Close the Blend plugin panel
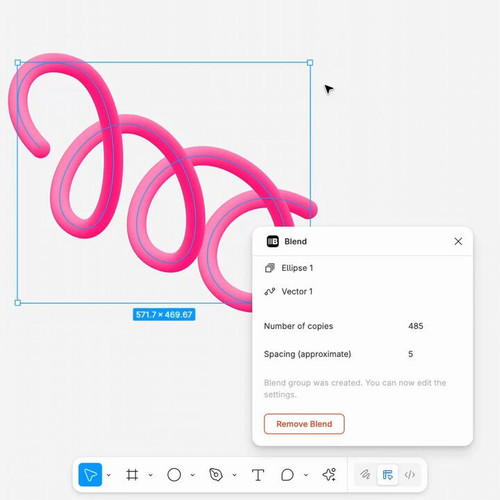The width and height of the screenshot is (500, 500). (458, 241)
